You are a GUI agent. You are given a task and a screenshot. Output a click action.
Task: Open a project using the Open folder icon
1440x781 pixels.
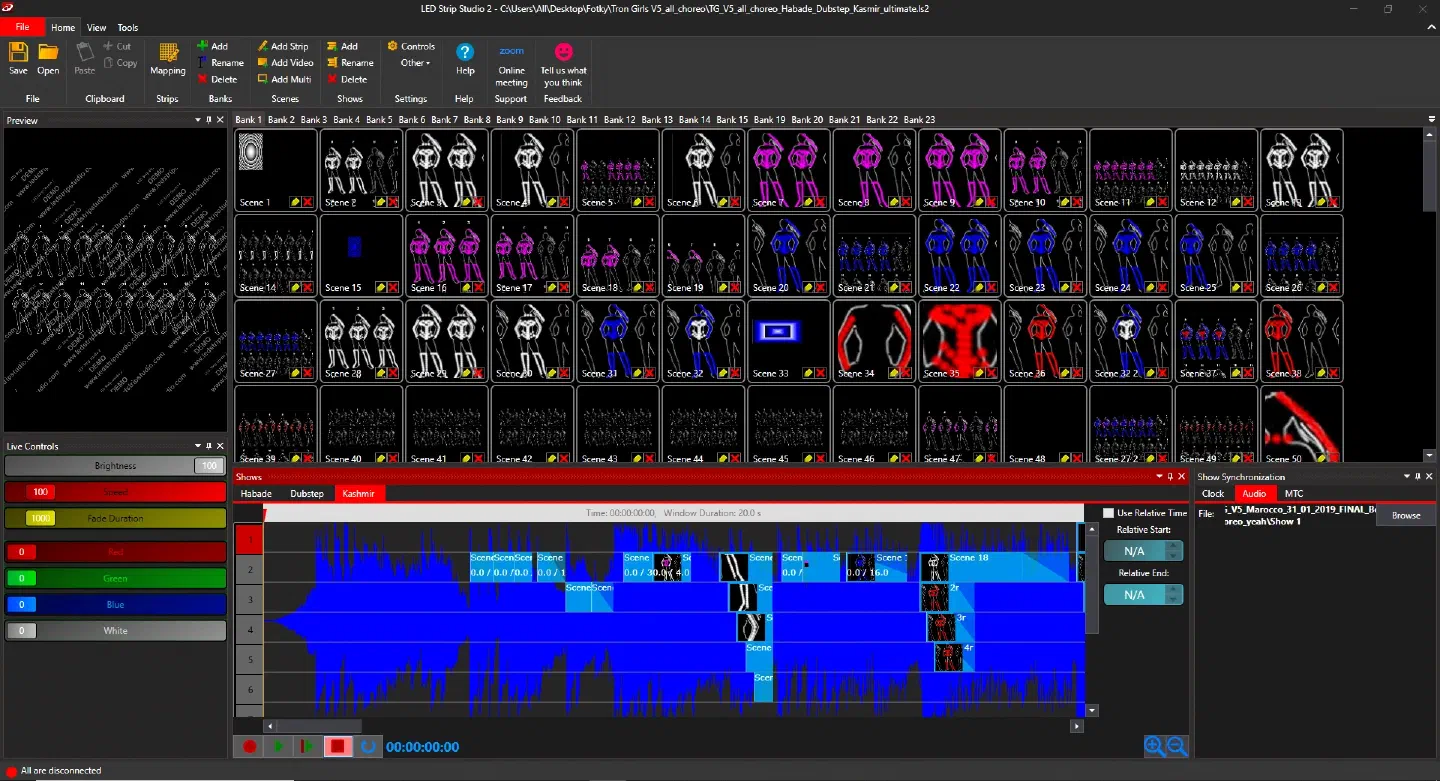tap(48, 59)
